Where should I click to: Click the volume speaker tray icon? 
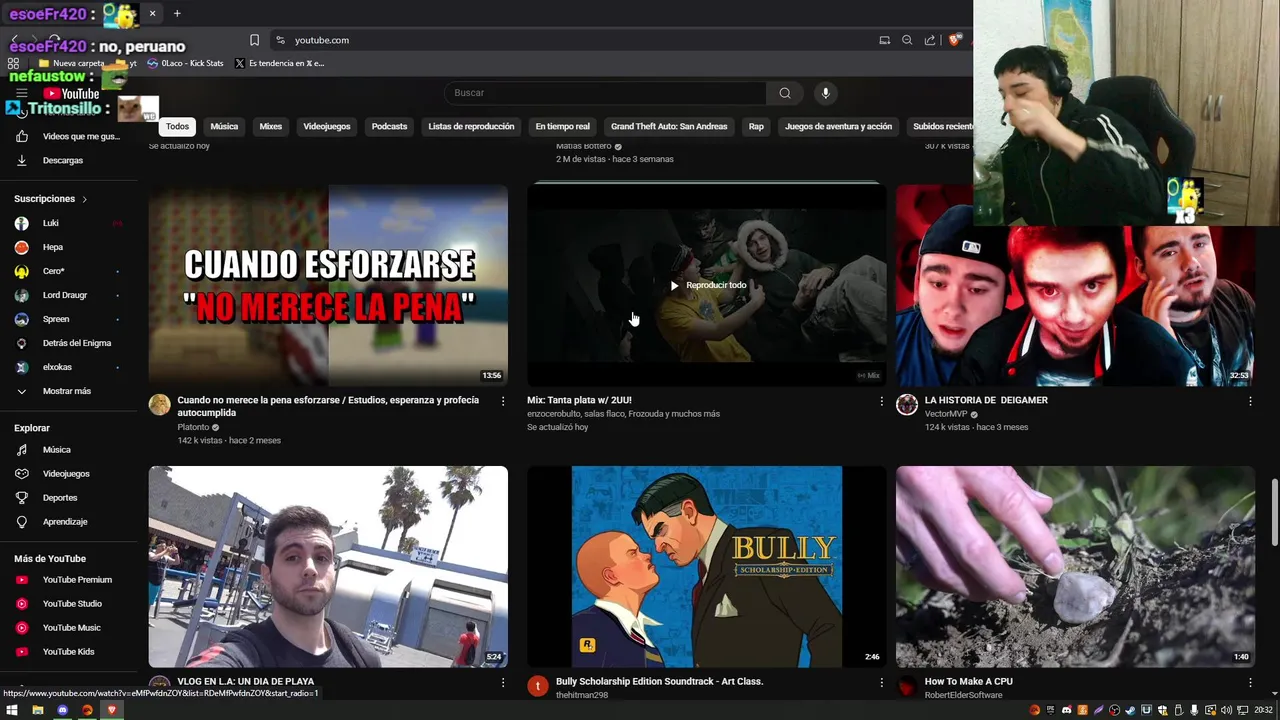click(1226, 710)
